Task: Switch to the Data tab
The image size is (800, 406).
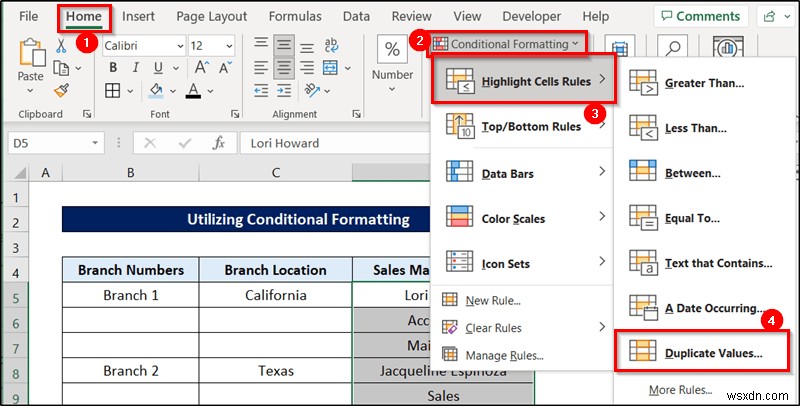Action: [x=356, y=16]
